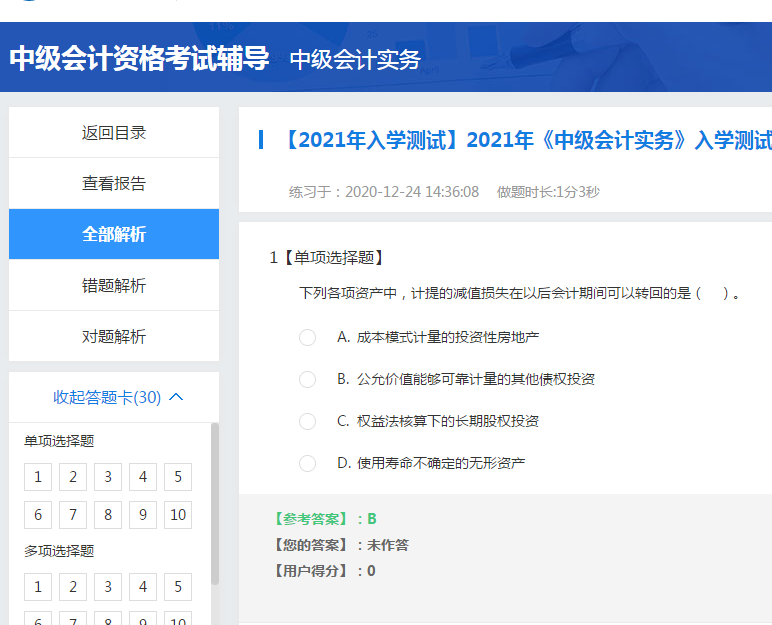This screenshot has width=772, height=625.
Task: Open 查看报告 in the sidebar
Action: click(x=114, y=184)
